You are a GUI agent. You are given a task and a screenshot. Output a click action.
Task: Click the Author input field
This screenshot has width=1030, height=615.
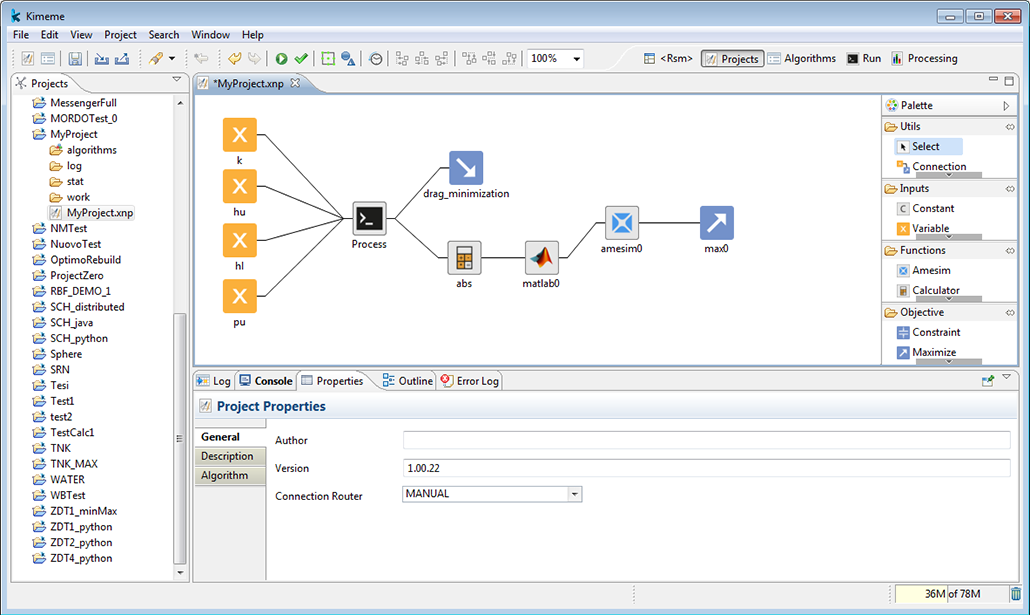(x=706, y=440)
